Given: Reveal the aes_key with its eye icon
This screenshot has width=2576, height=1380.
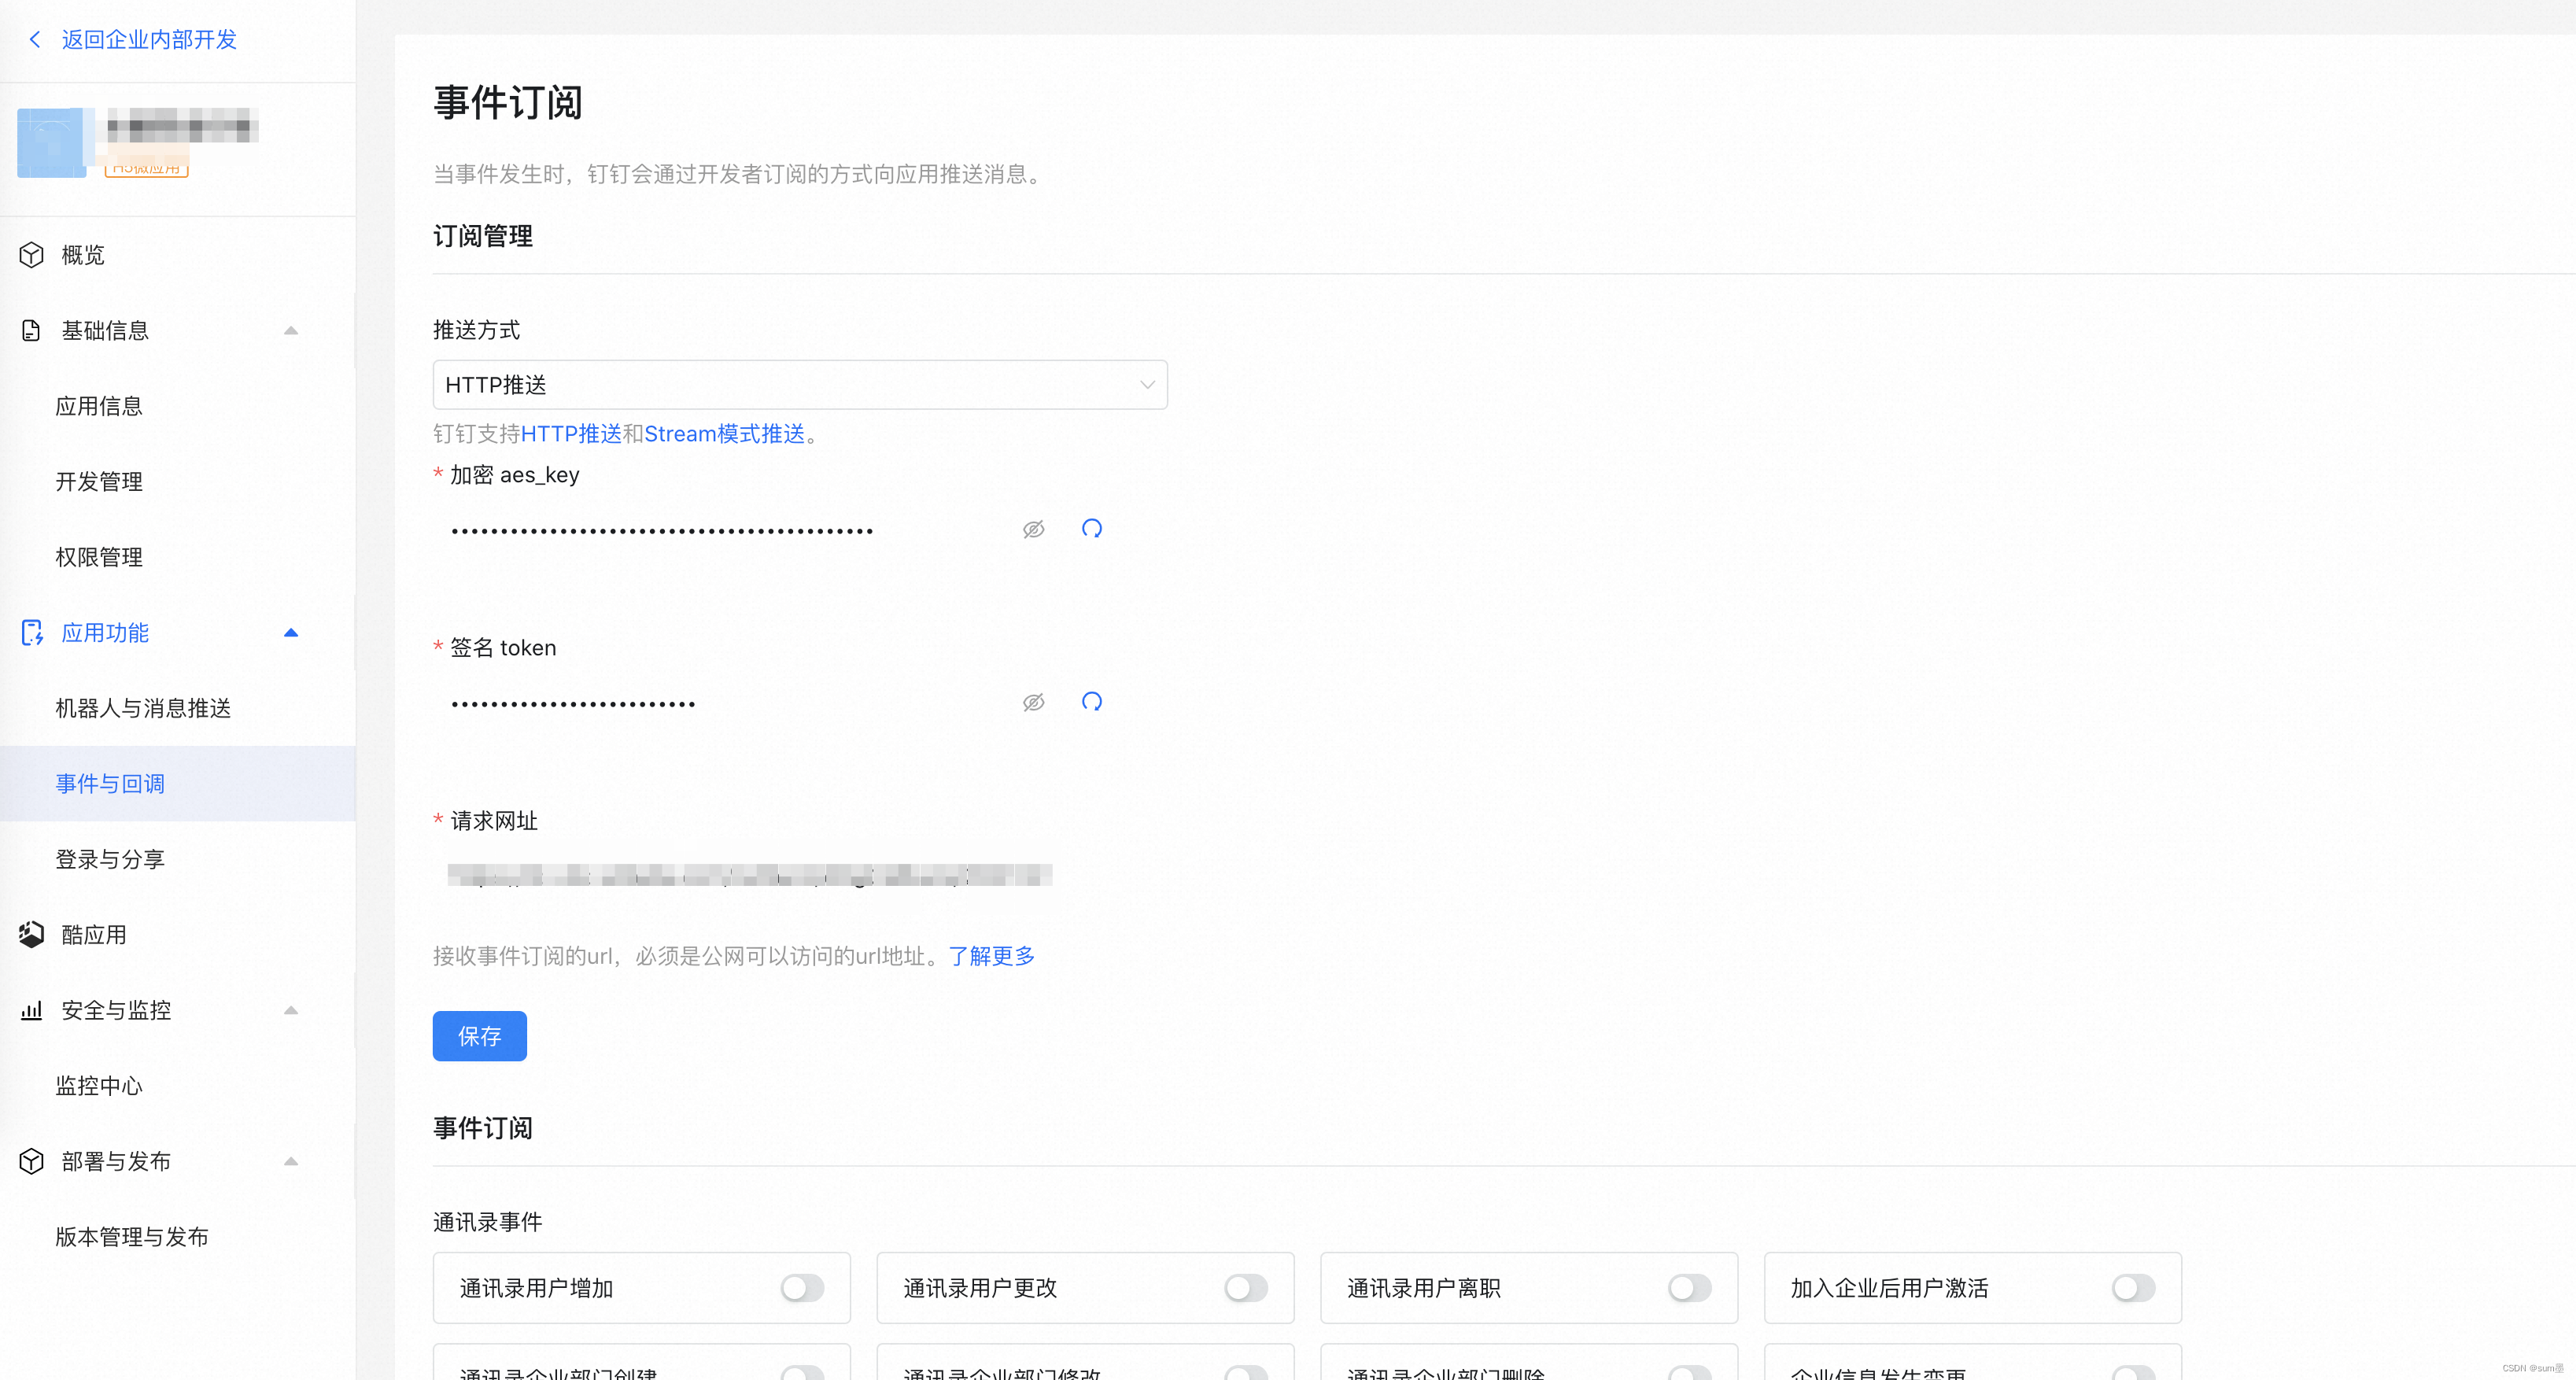Looking at the screenshot, I should (1033, 529).
